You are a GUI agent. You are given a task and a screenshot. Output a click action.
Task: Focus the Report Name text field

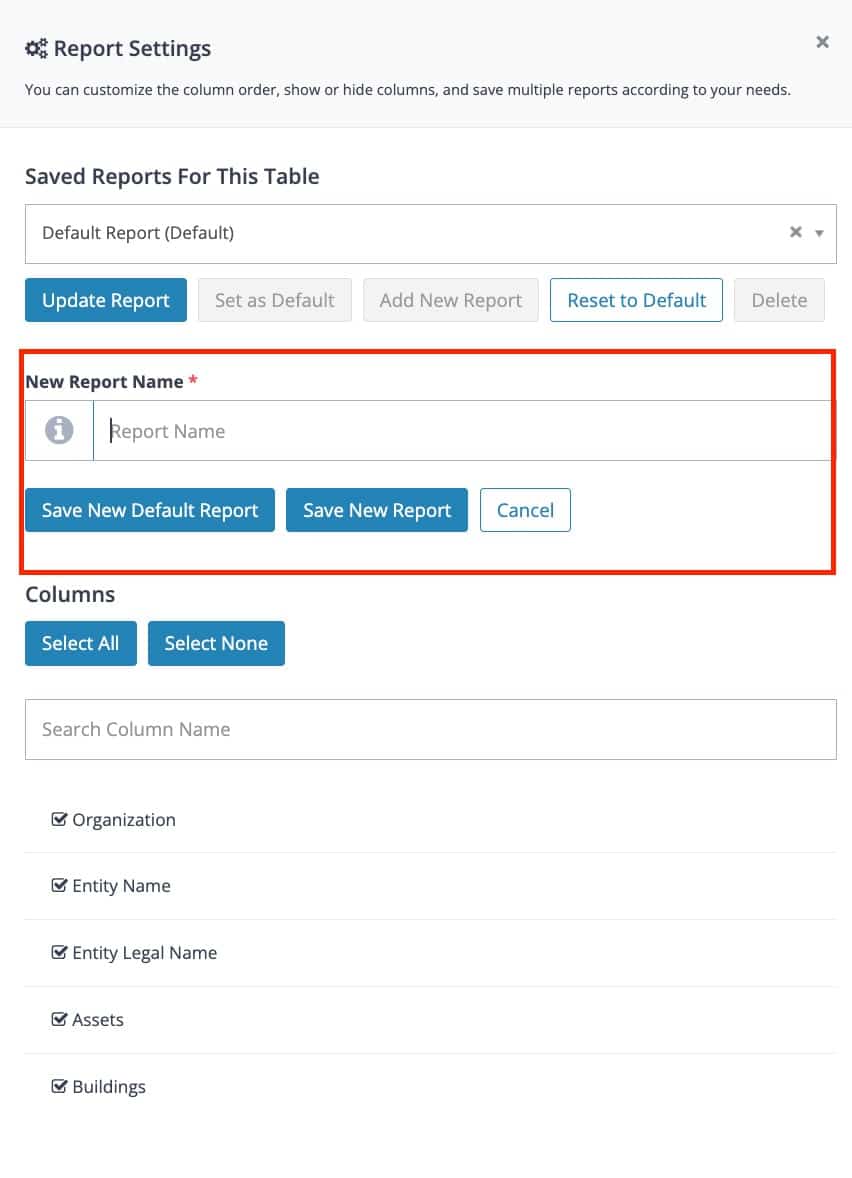pos(462,430)
